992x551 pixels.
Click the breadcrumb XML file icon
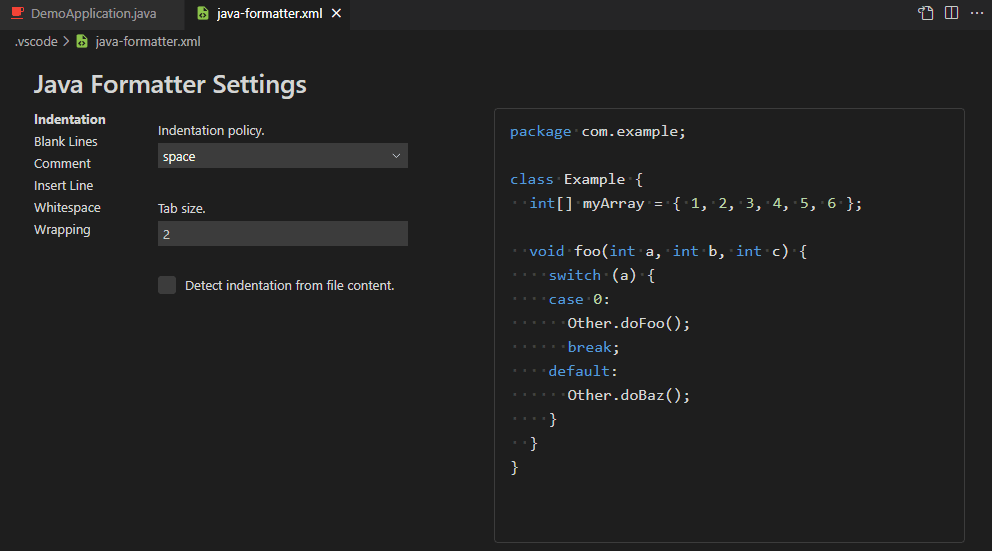pos(82,42)
